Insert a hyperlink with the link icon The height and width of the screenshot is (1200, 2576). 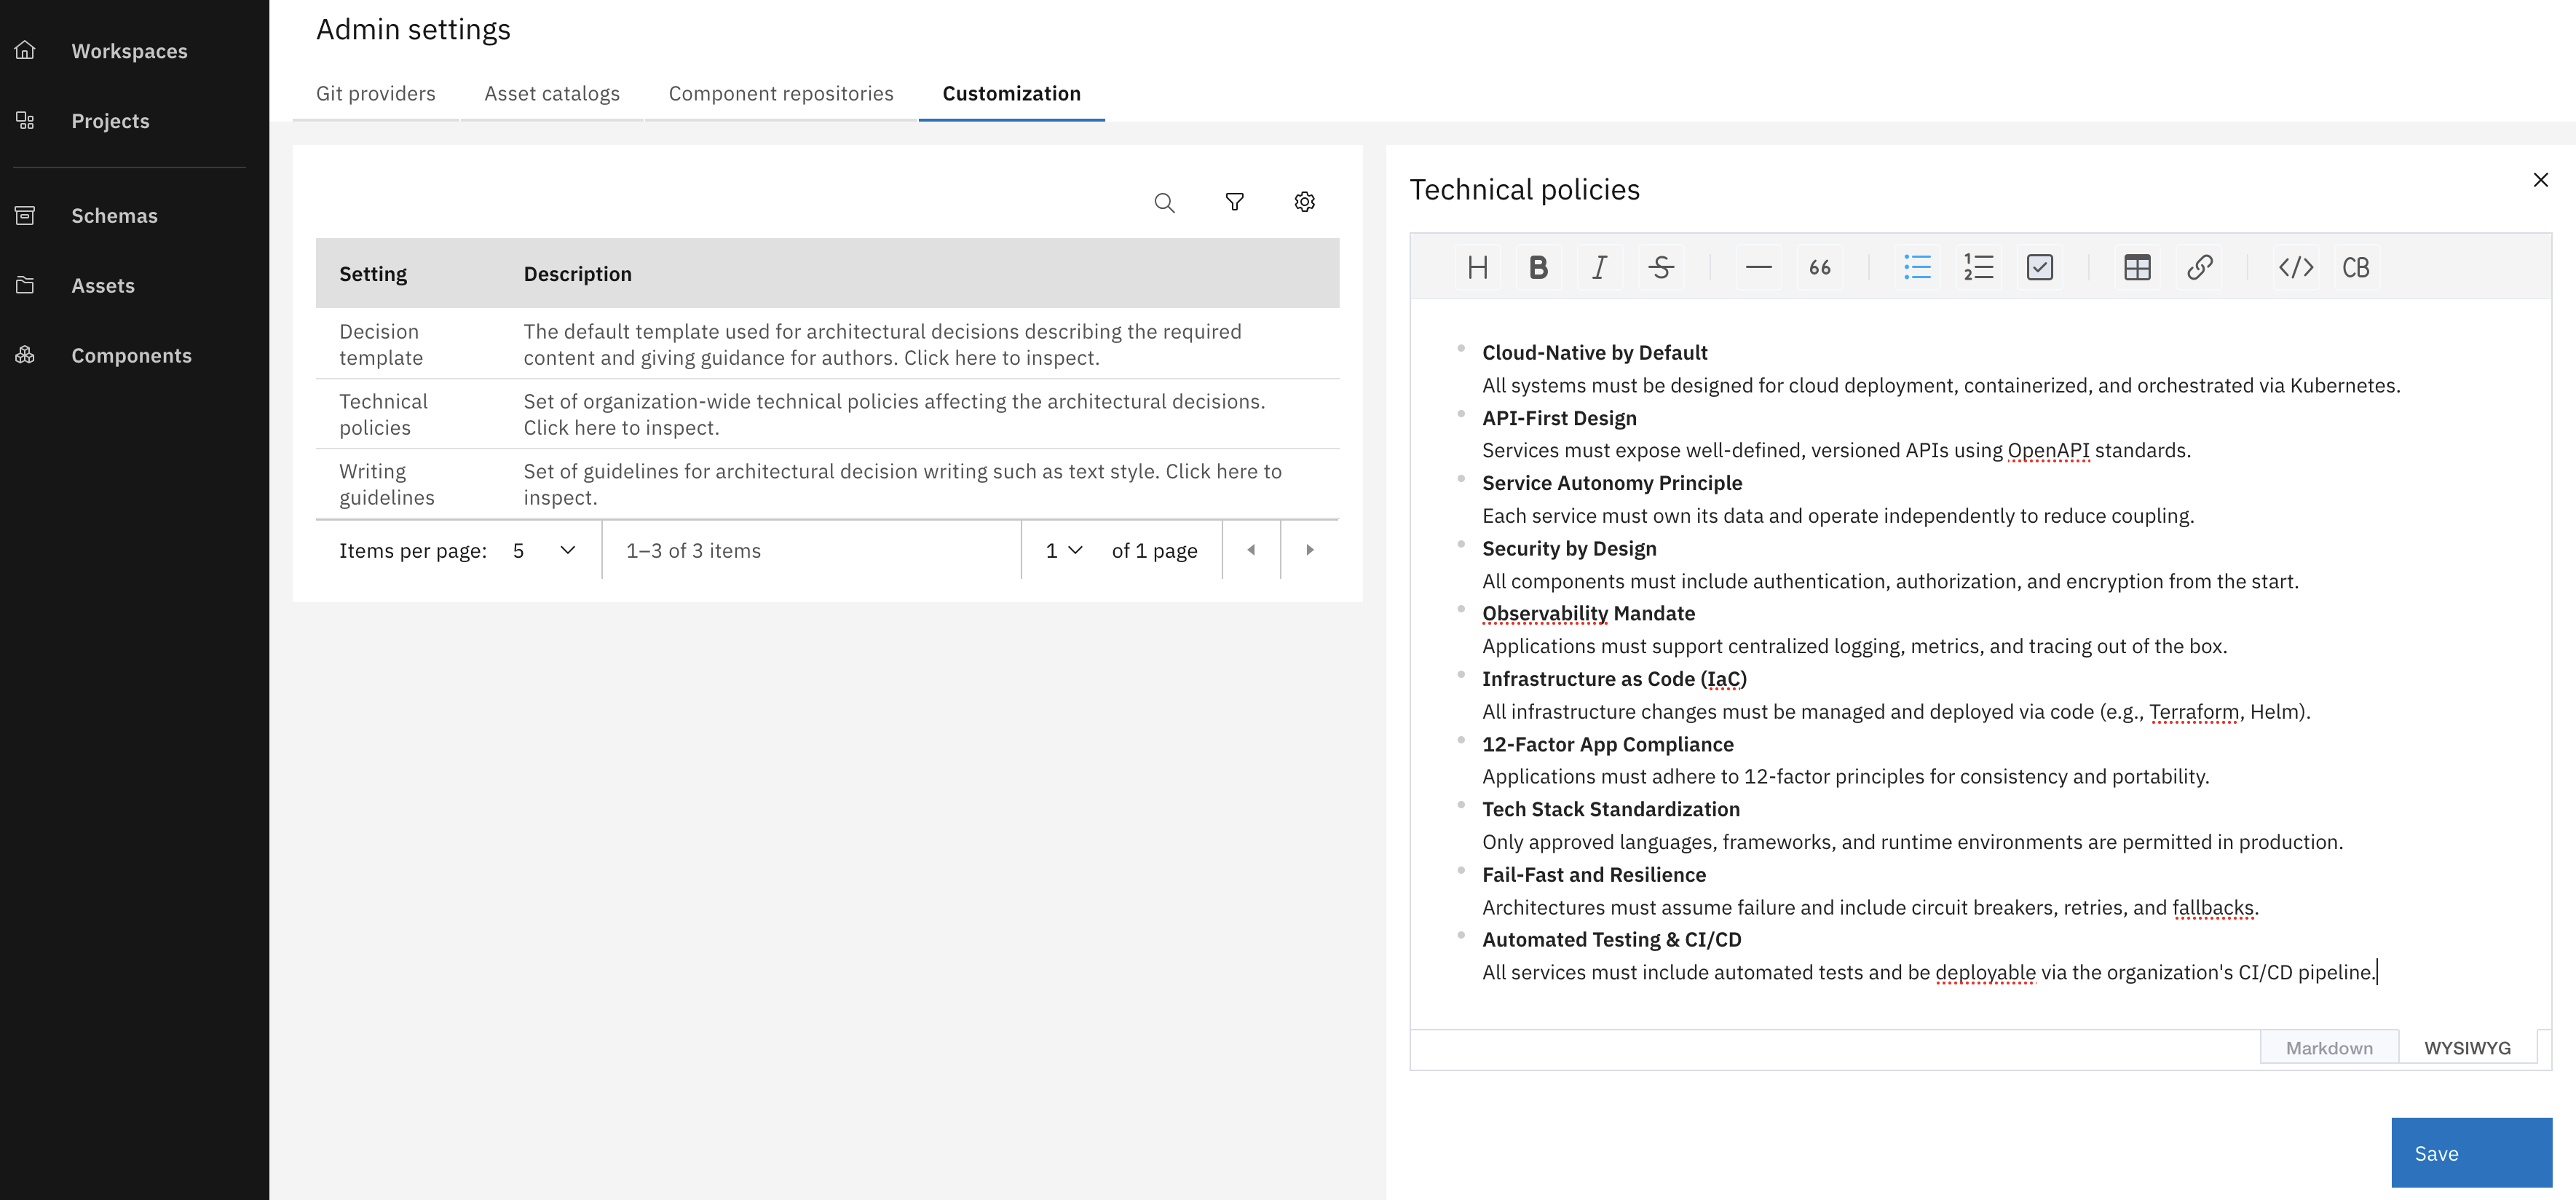(2199, 267)
